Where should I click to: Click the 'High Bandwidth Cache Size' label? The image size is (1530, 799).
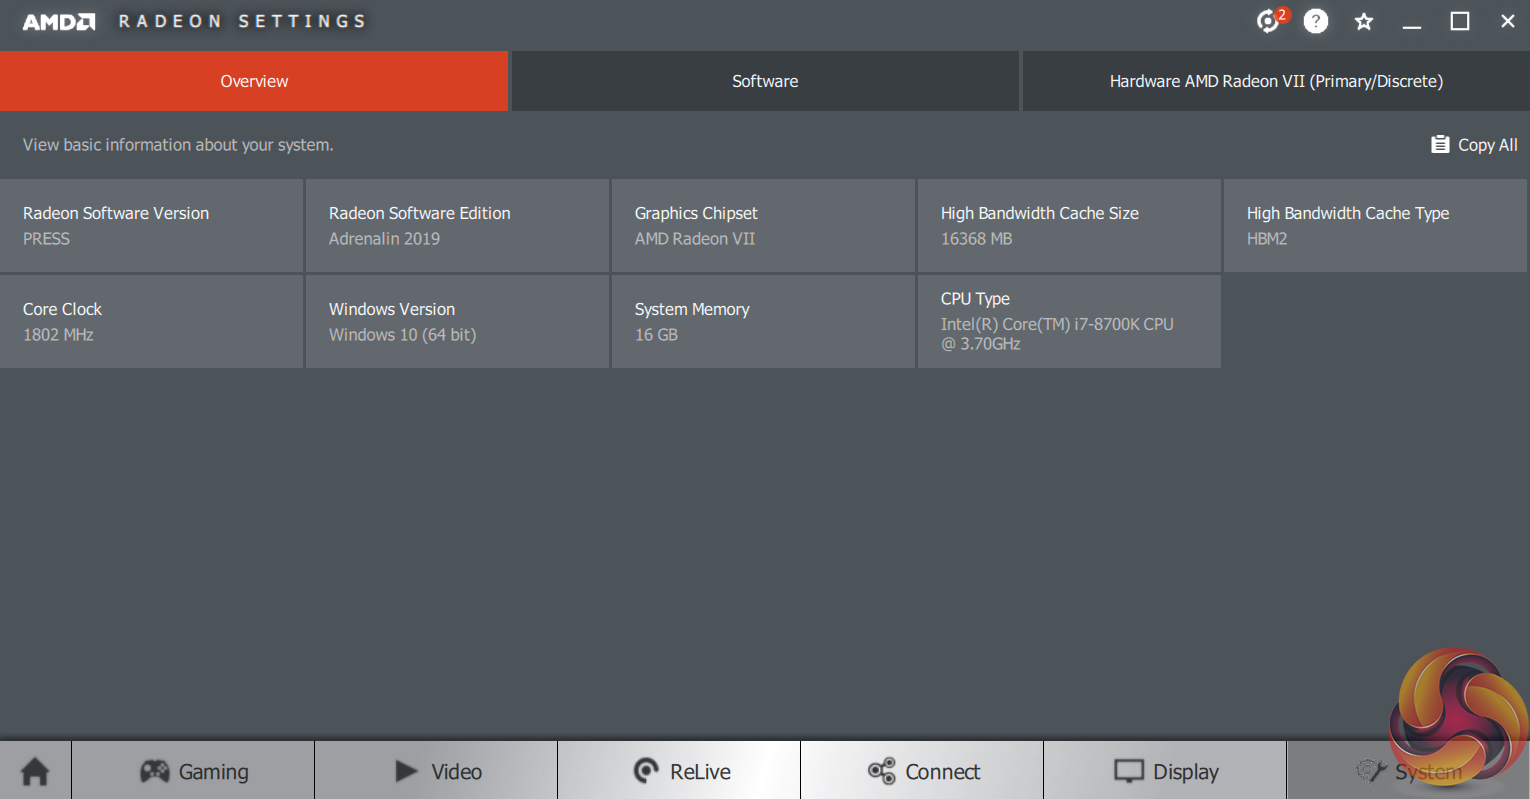(1040, 213)
